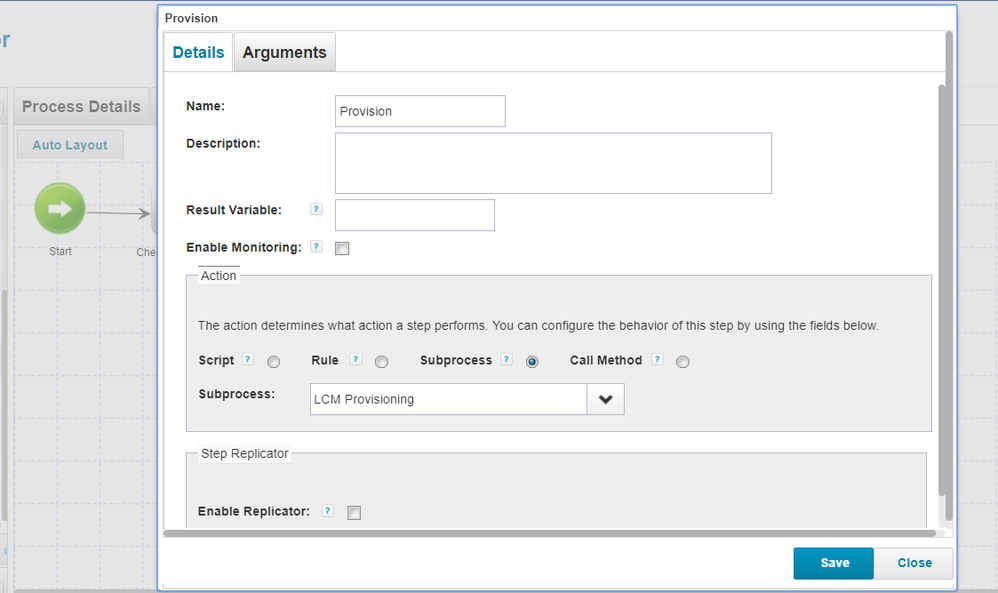Viewport: 998px width, 593px height.
Task: Click help icon beside Result Variable
Action: [316, 210]
